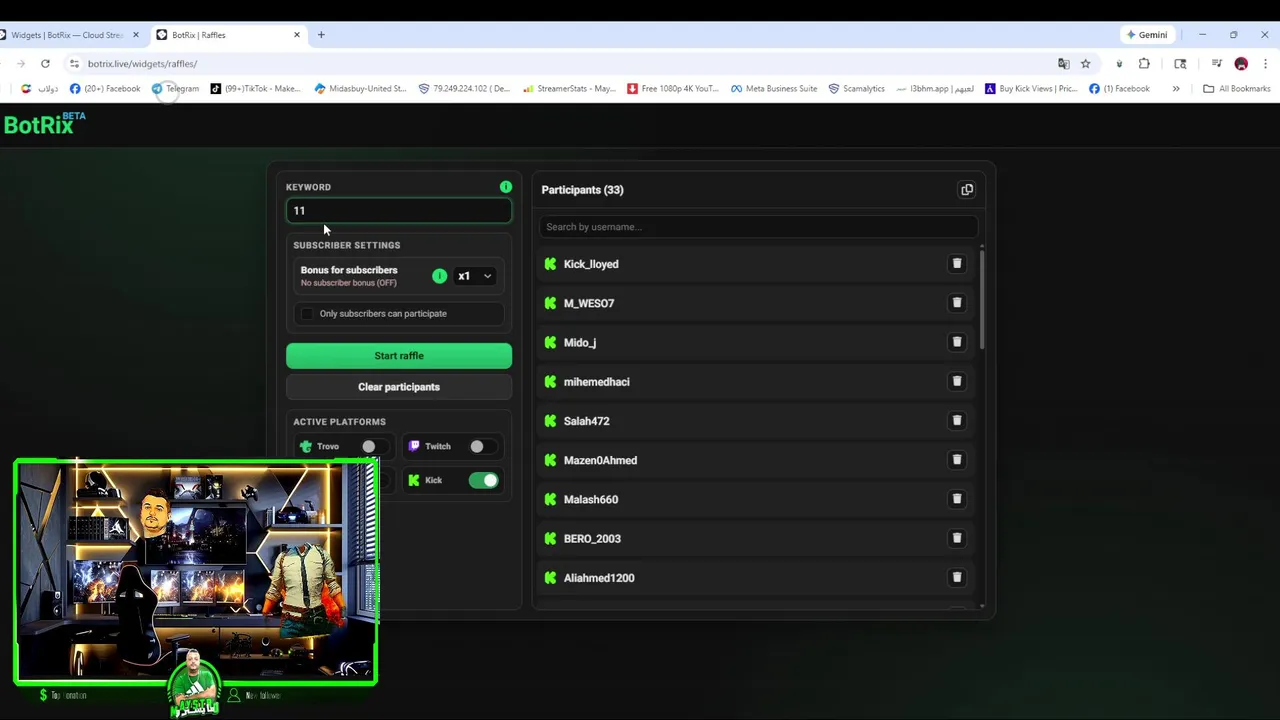Open Google Translate icon in address bar
This screenshot has height=720, width=1280.
pyautogui.click(x=1064, y=63)
